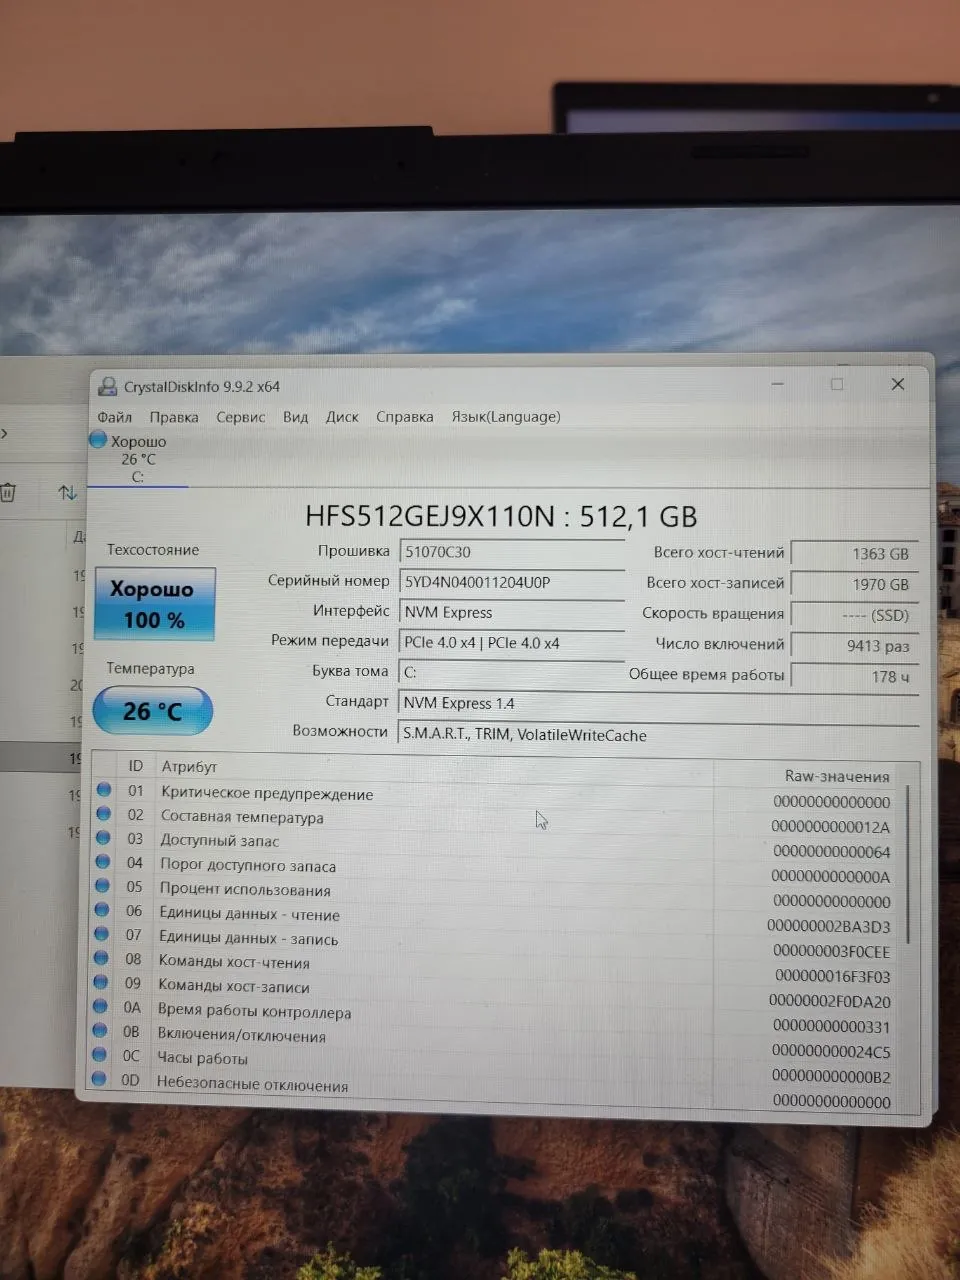This screenshot has height=1280, width=960.
Task: Click status dot for Процент использования row
Action: coord(102,885)
